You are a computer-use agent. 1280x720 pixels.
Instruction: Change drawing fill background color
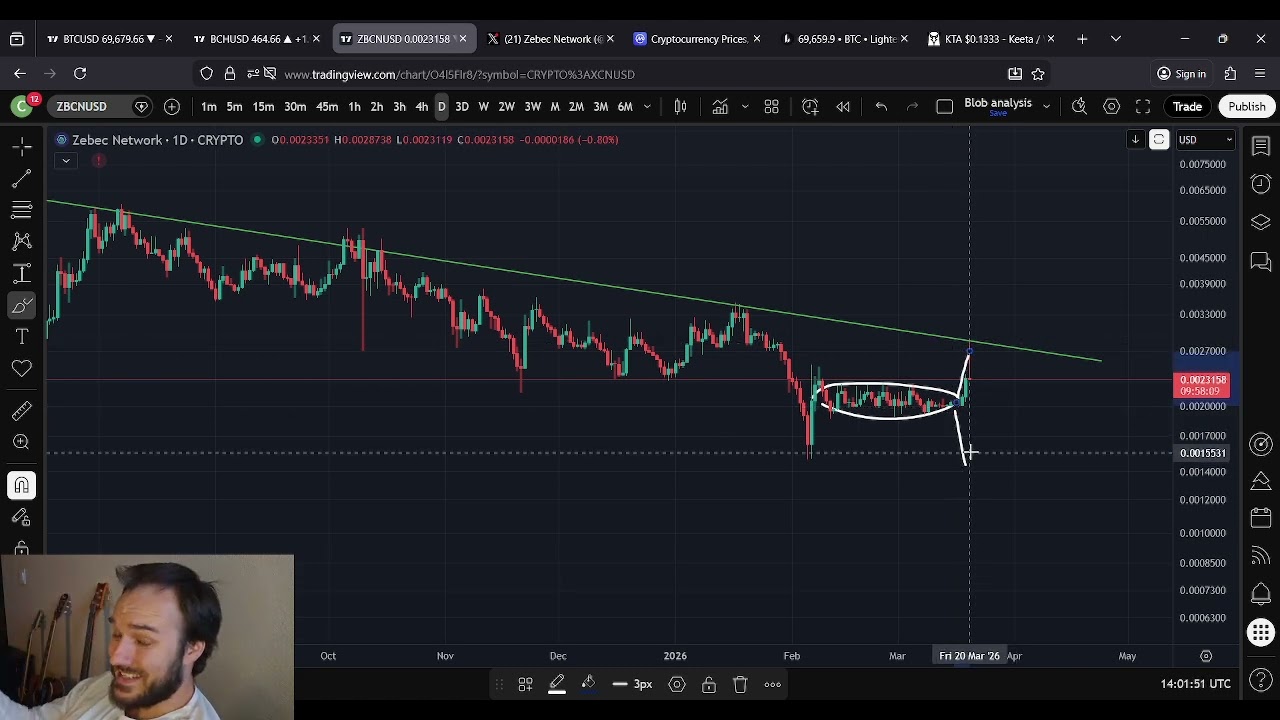pos(589,684)
